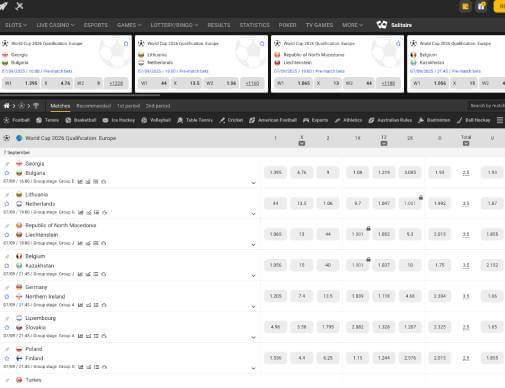
Task: Click the rocket icon in the top bar
Action: tap(4, 6)
